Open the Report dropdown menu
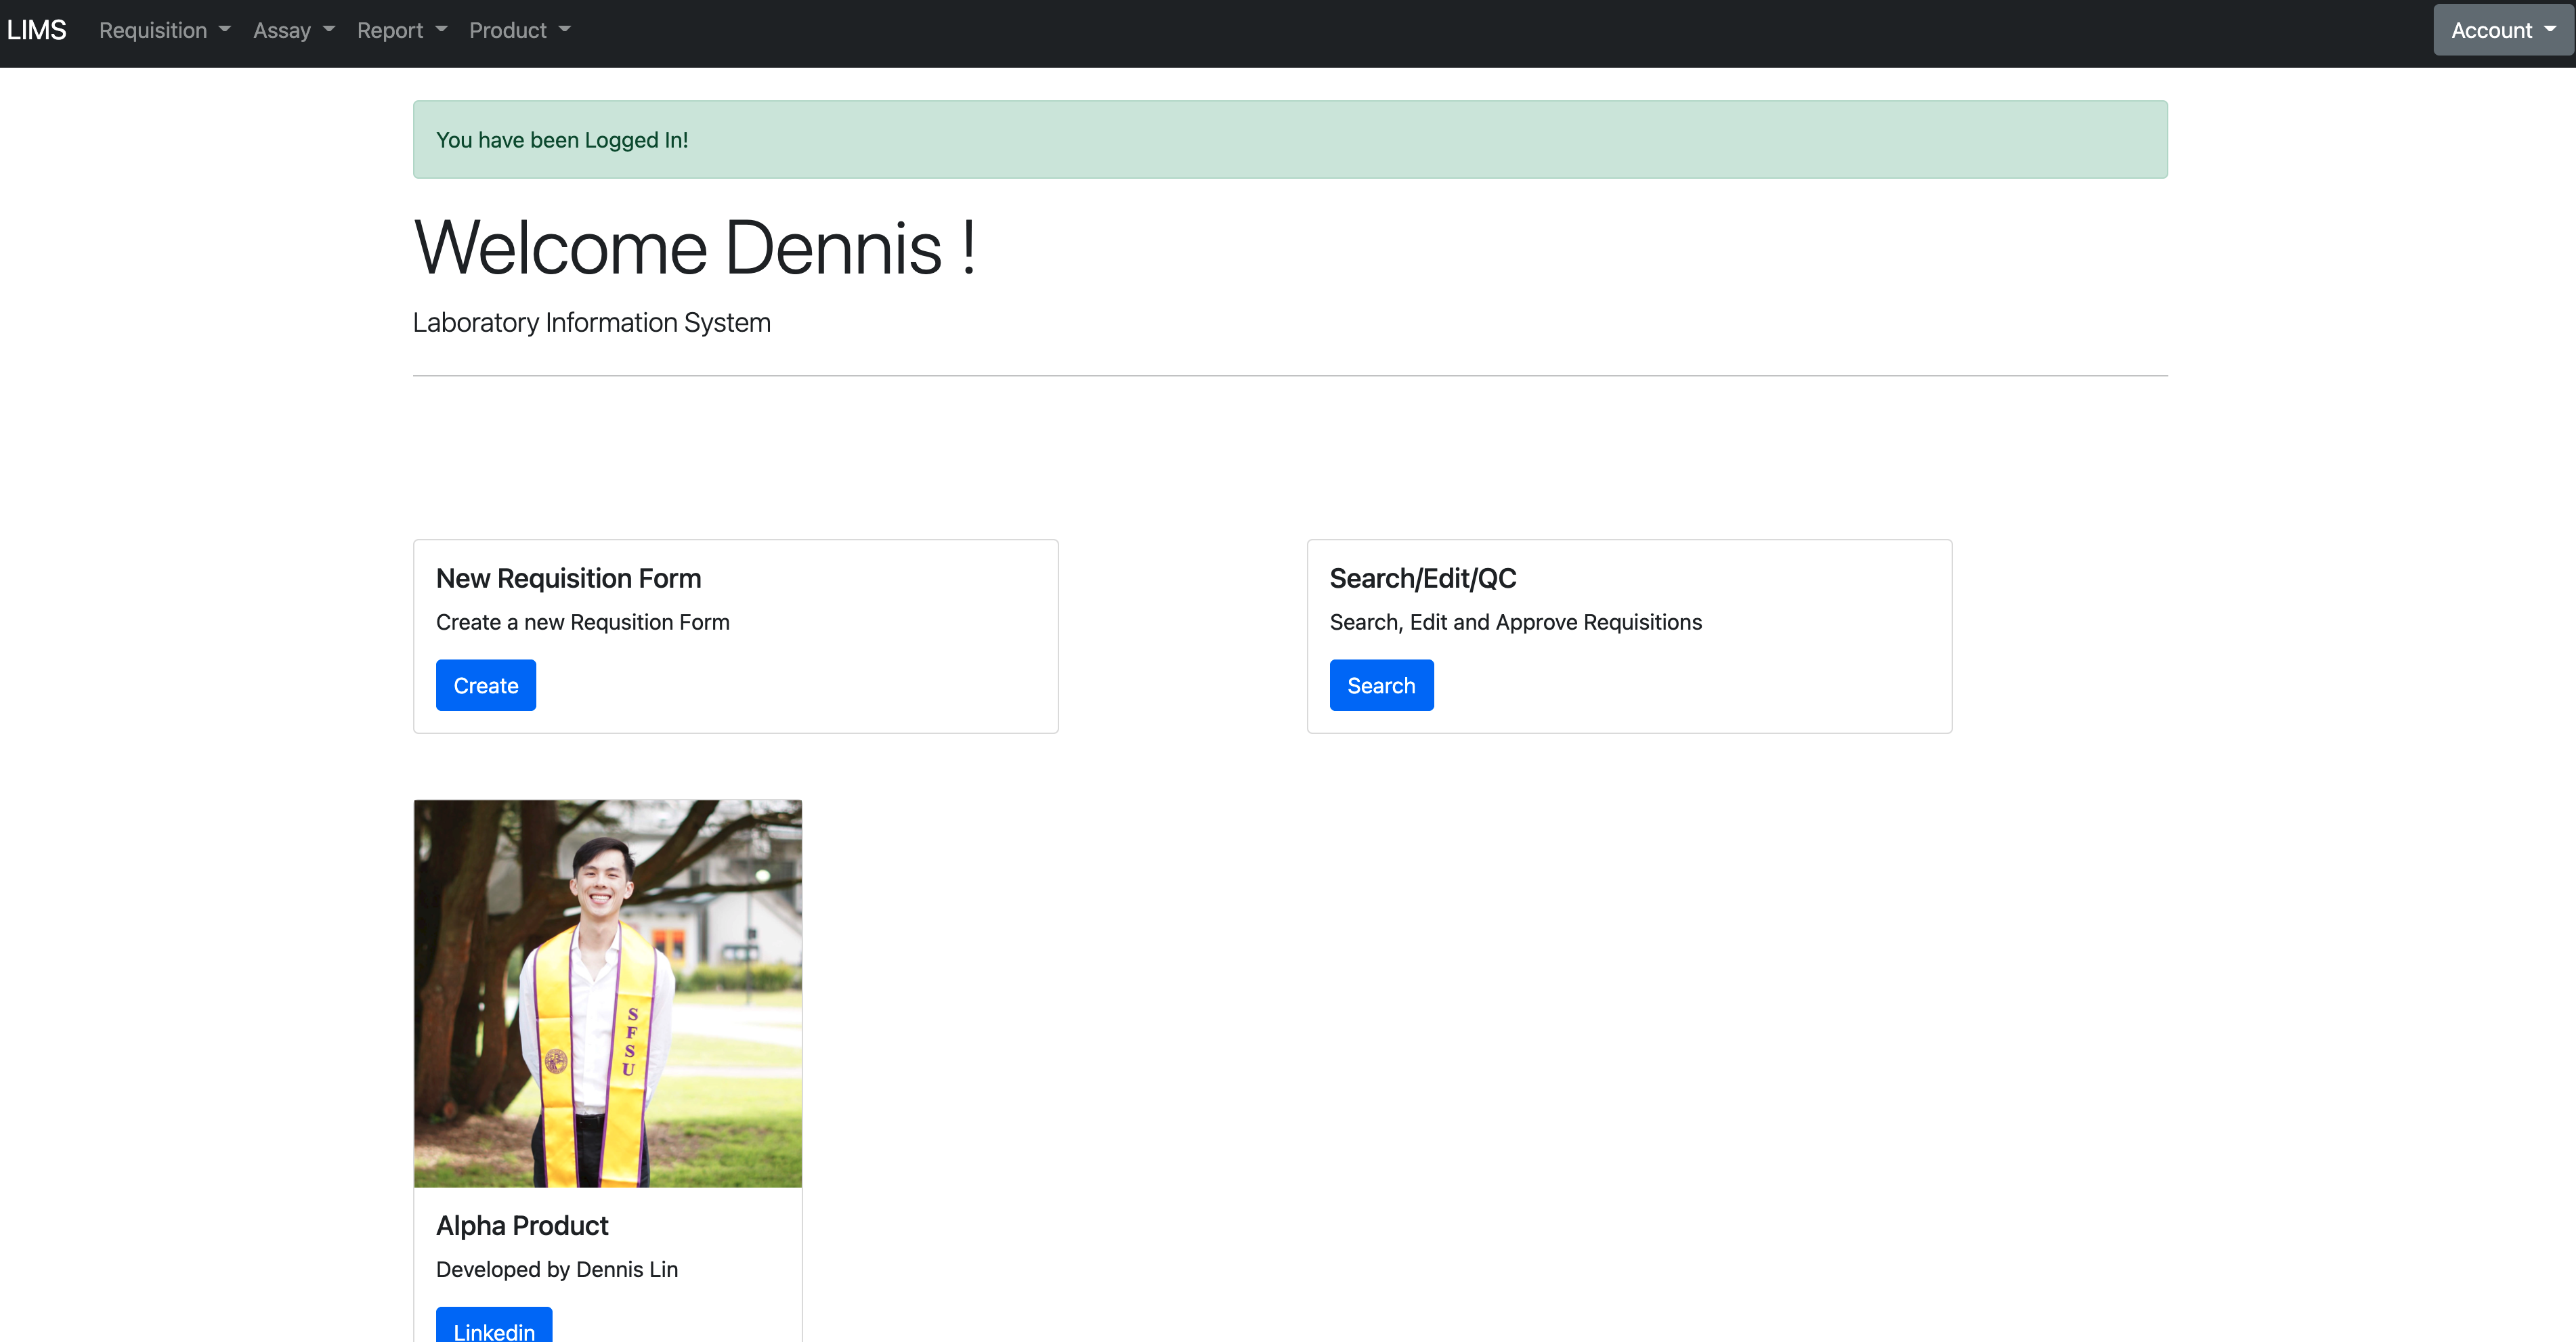 (402, 30)
